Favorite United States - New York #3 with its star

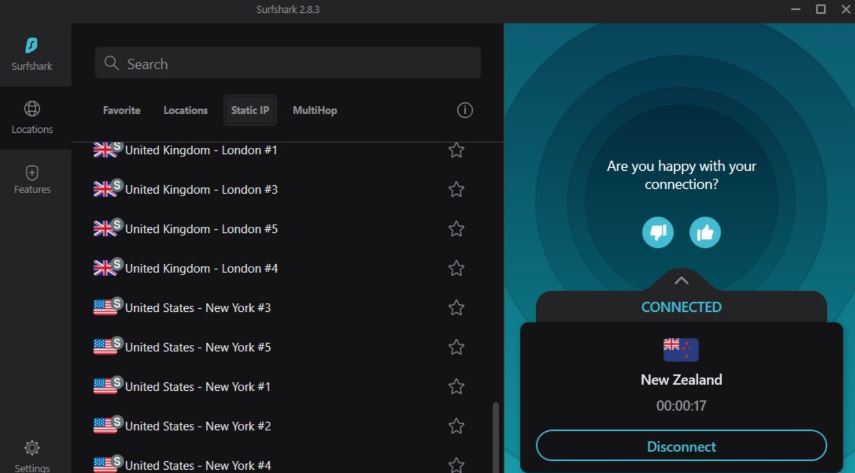[456, 308]
